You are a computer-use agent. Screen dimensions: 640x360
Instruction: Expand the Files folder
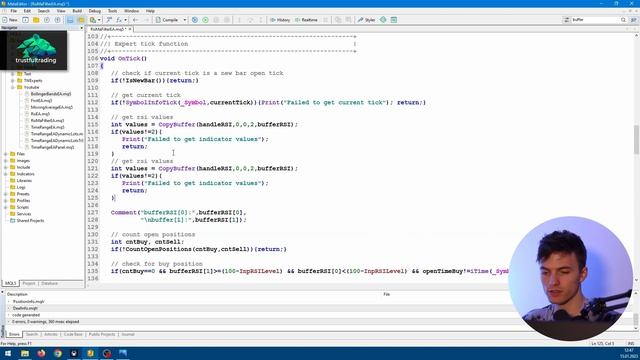click(6, 154)
